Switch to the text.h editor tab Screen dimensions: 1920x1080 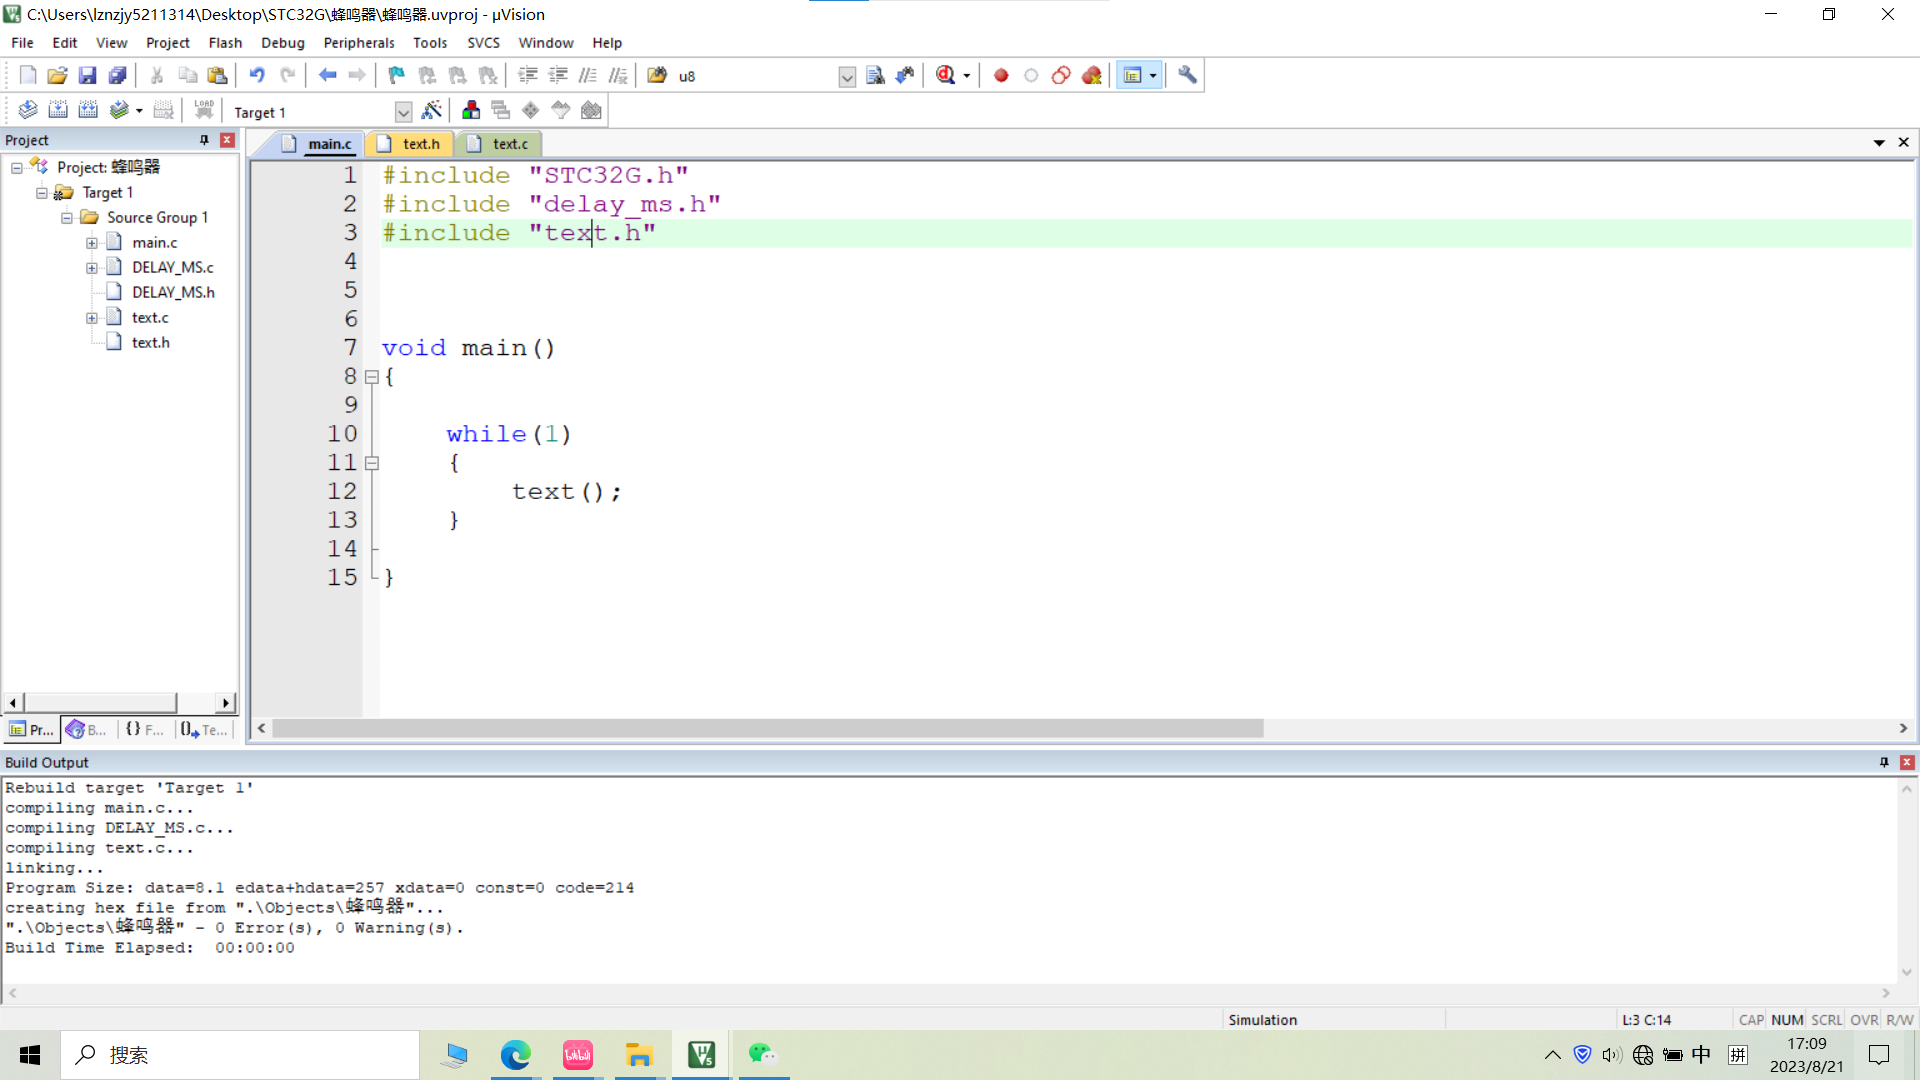tap(410, 144)
